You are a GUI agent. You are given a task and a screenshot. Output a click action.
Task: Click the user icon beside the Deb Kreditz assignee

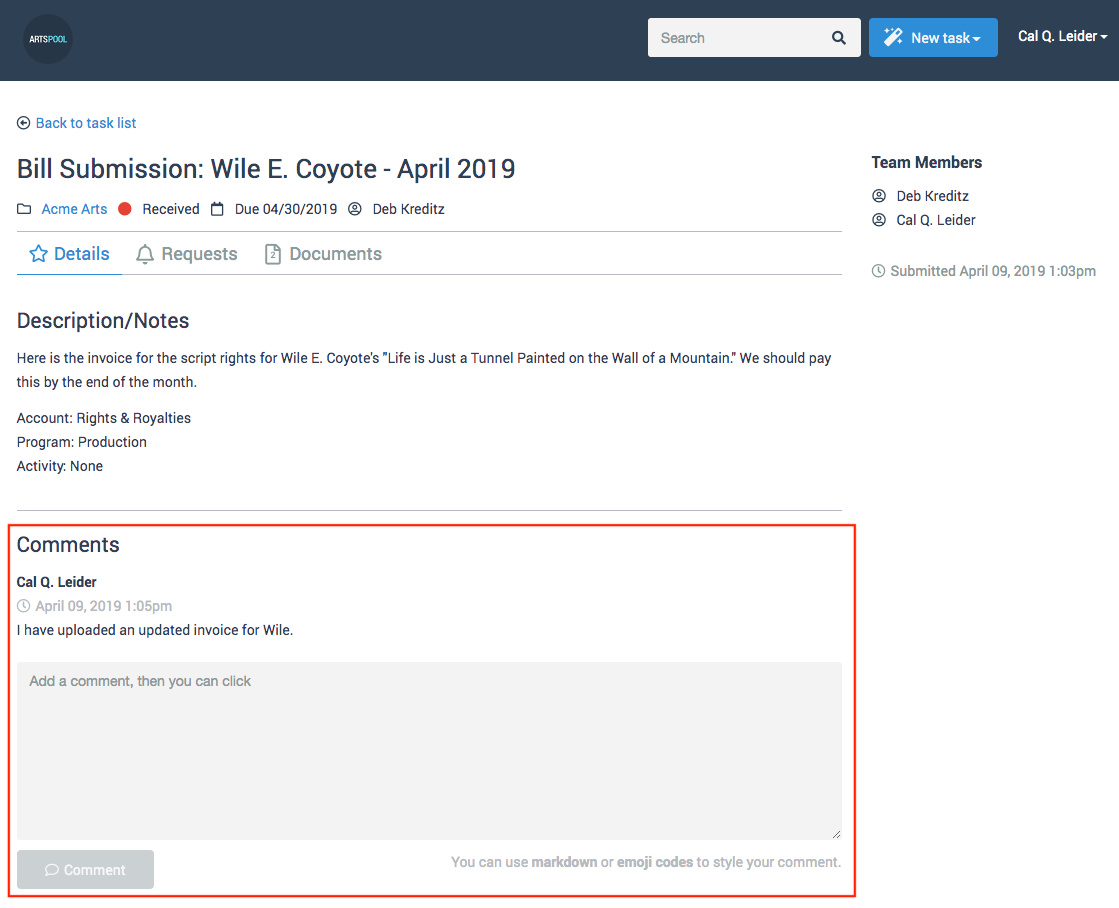coord(355,209)
